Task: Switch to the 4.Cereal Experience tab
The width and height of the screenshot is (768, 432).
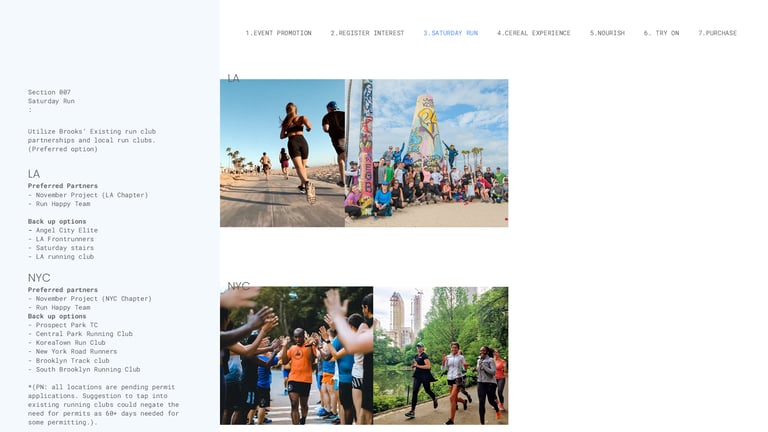Action: tap(533, 33)
